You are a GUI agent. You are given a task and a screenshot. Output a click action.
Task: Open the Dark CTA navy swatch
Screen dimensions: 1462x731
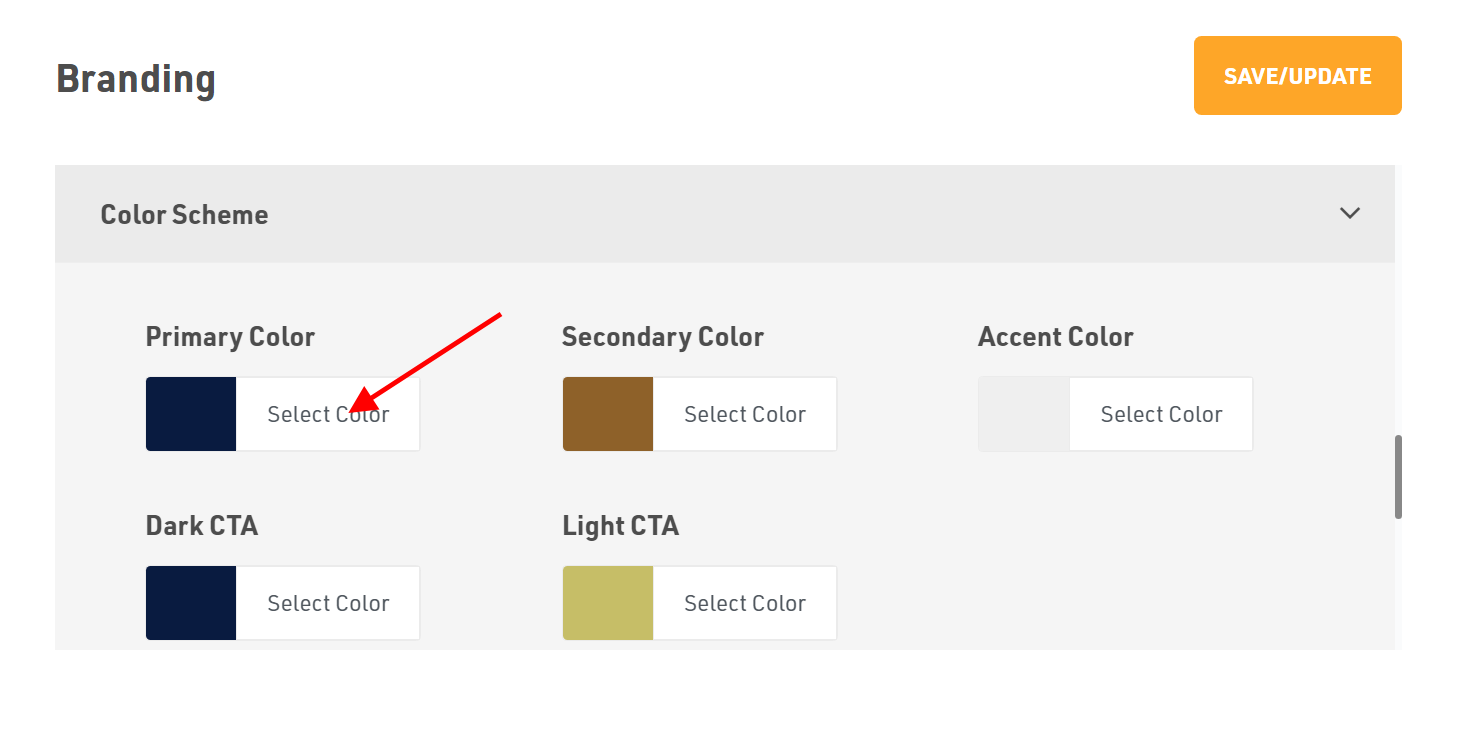[x=191, y=603]
